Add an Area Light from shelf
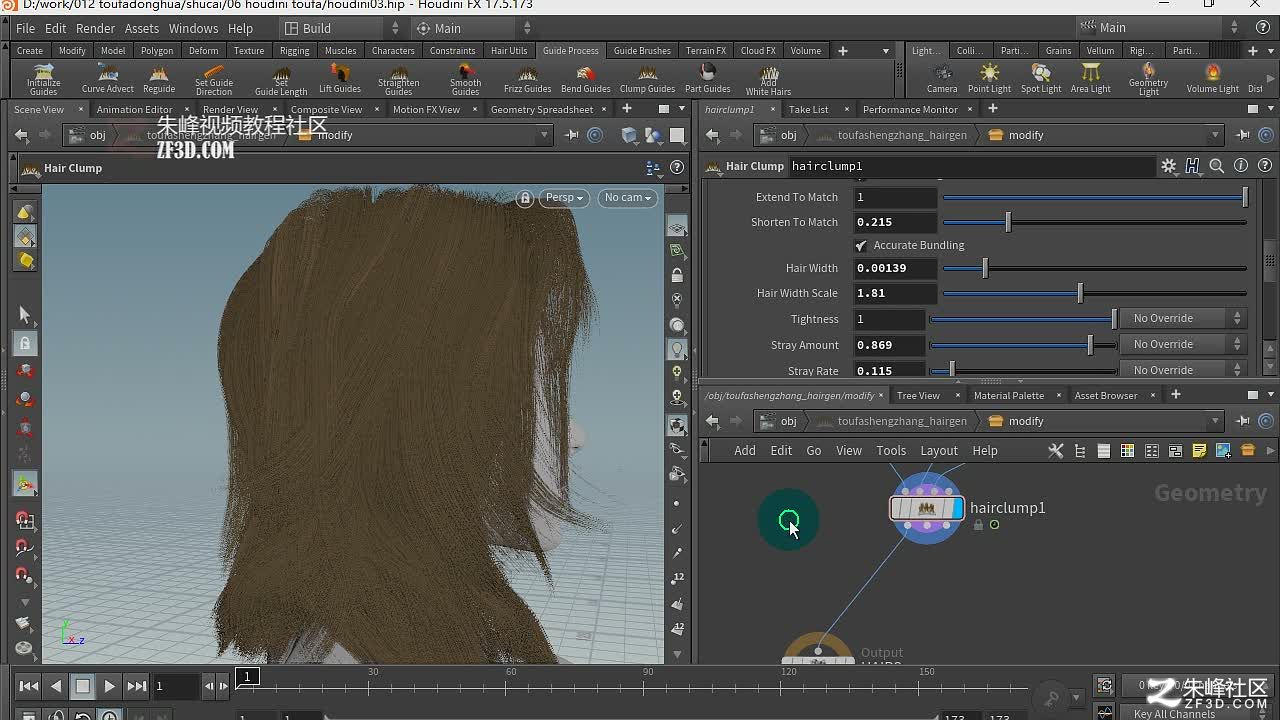1280x720 pixels. (x=1090, y=79)
